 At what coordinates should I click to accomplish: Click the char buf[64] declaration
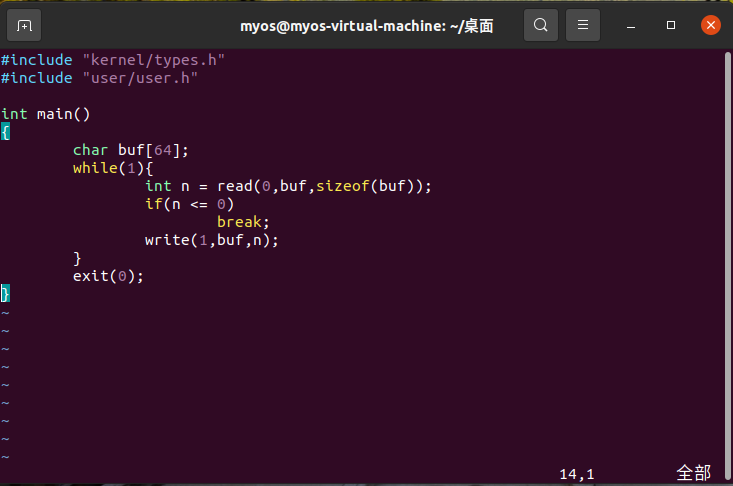tap(130, 150)
